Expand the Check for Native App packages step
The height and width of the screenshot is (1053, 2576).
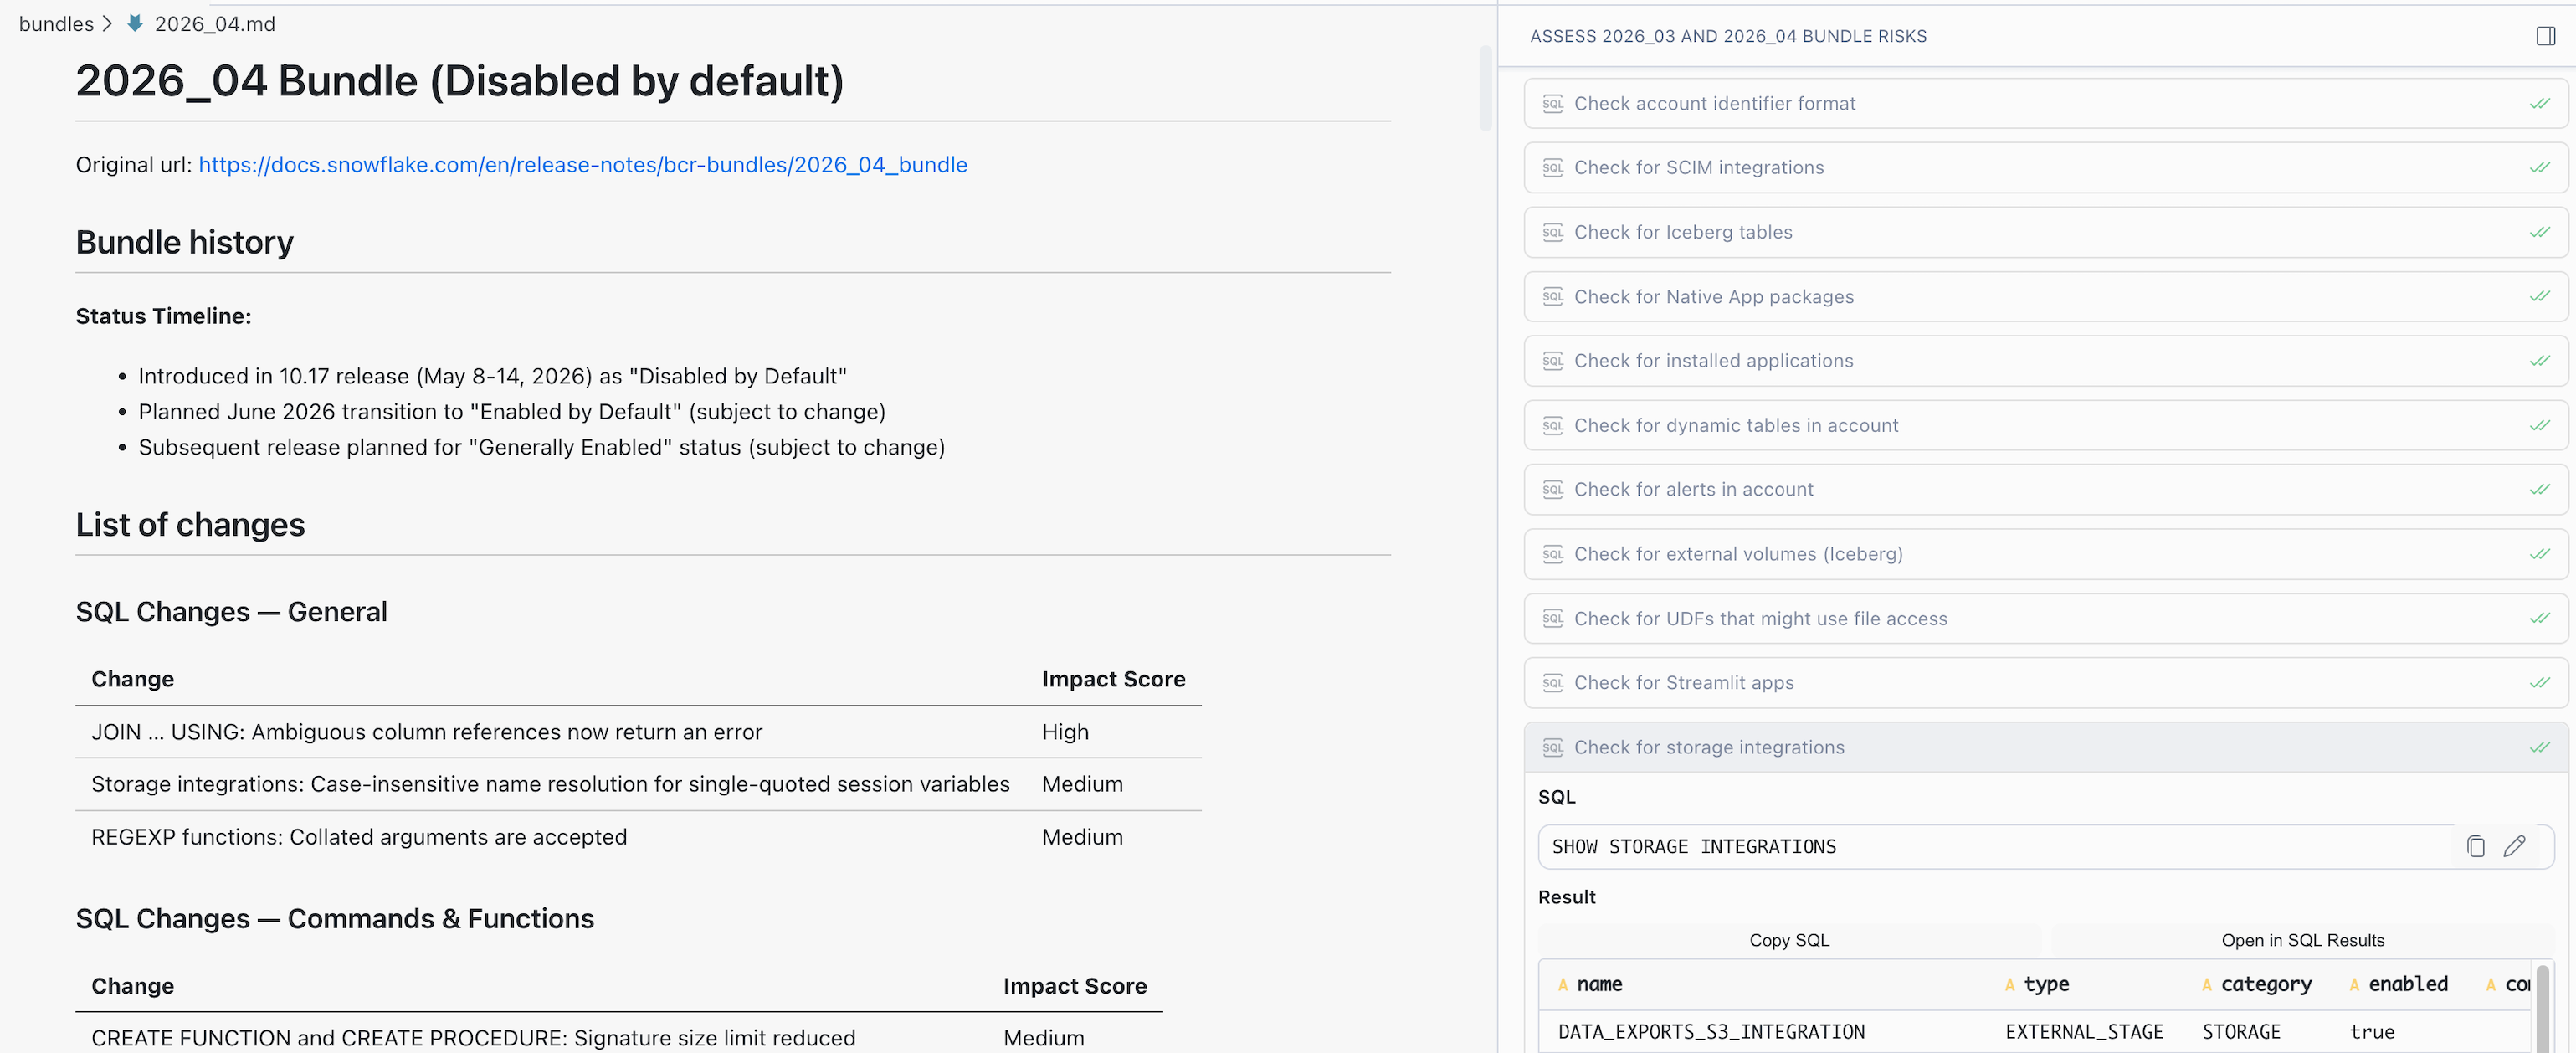point(2045,297)
